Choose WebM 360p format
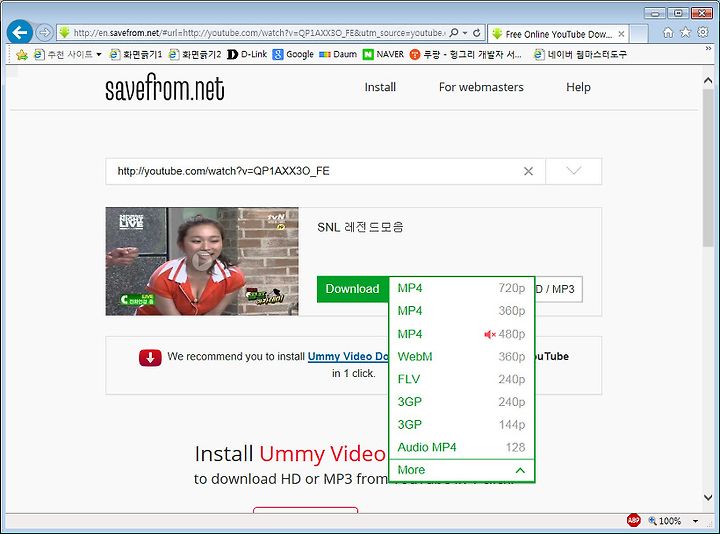 (461, 356)
